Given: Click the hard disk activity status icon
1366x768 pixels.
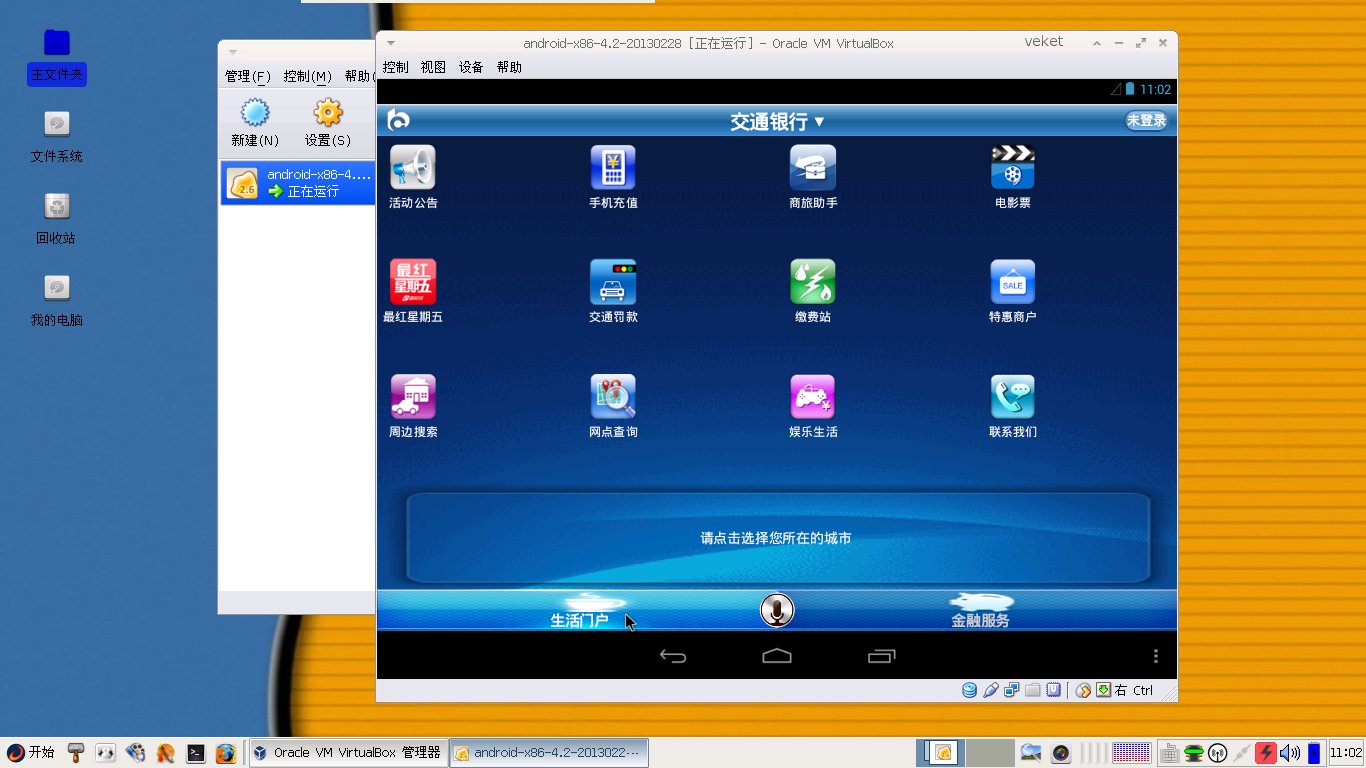Looking at the screenshot, I should pyautogui.click(x=969, y=690).
